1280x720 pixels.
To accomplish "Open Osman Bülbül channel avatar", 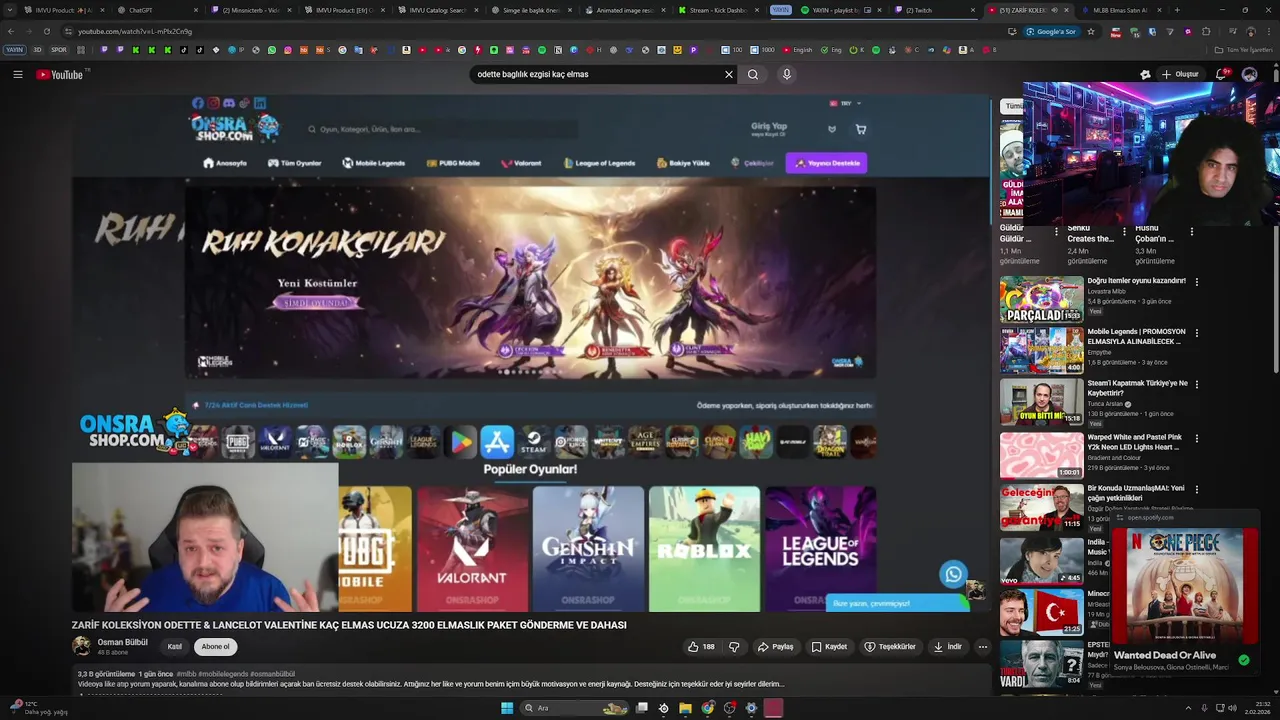I will coord(81,646).
